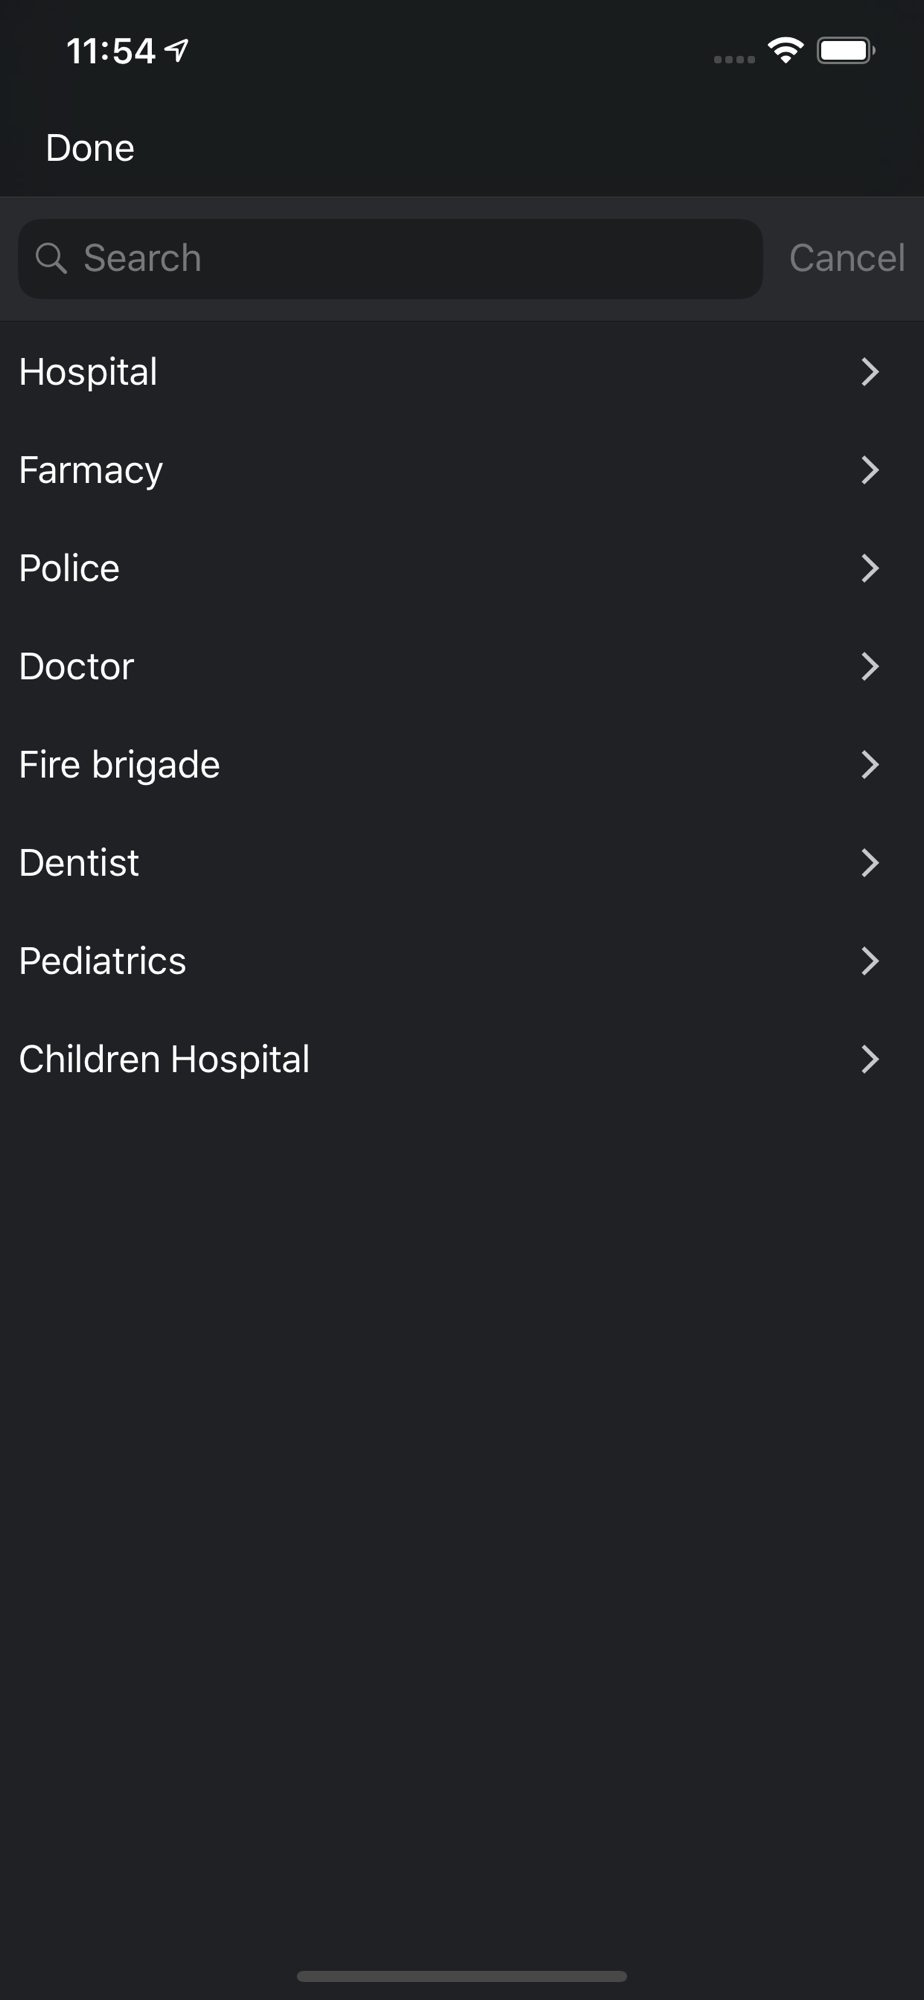Tap the Wi-Fi status icon

click(x=786, y=50)
